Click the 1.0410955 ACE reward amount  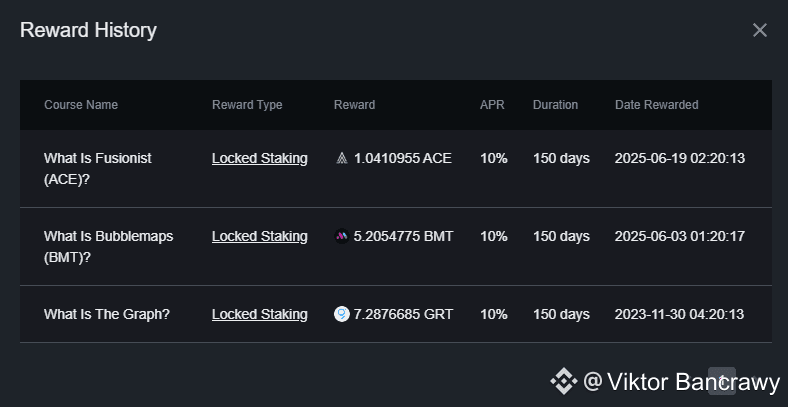(x=402, y=158)
